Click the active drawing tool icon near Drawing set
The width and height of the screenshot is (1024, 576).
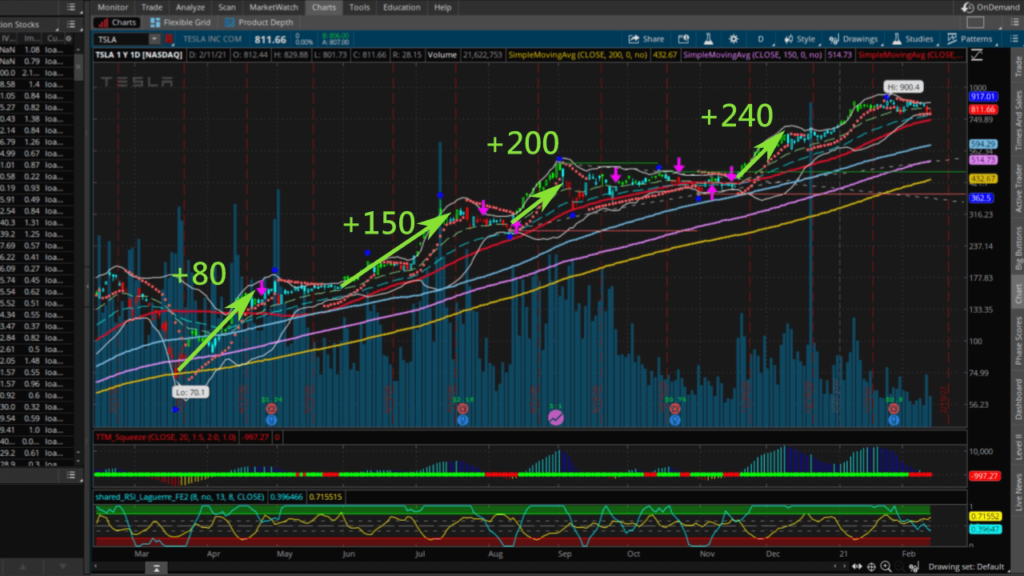tap(914, 567)
